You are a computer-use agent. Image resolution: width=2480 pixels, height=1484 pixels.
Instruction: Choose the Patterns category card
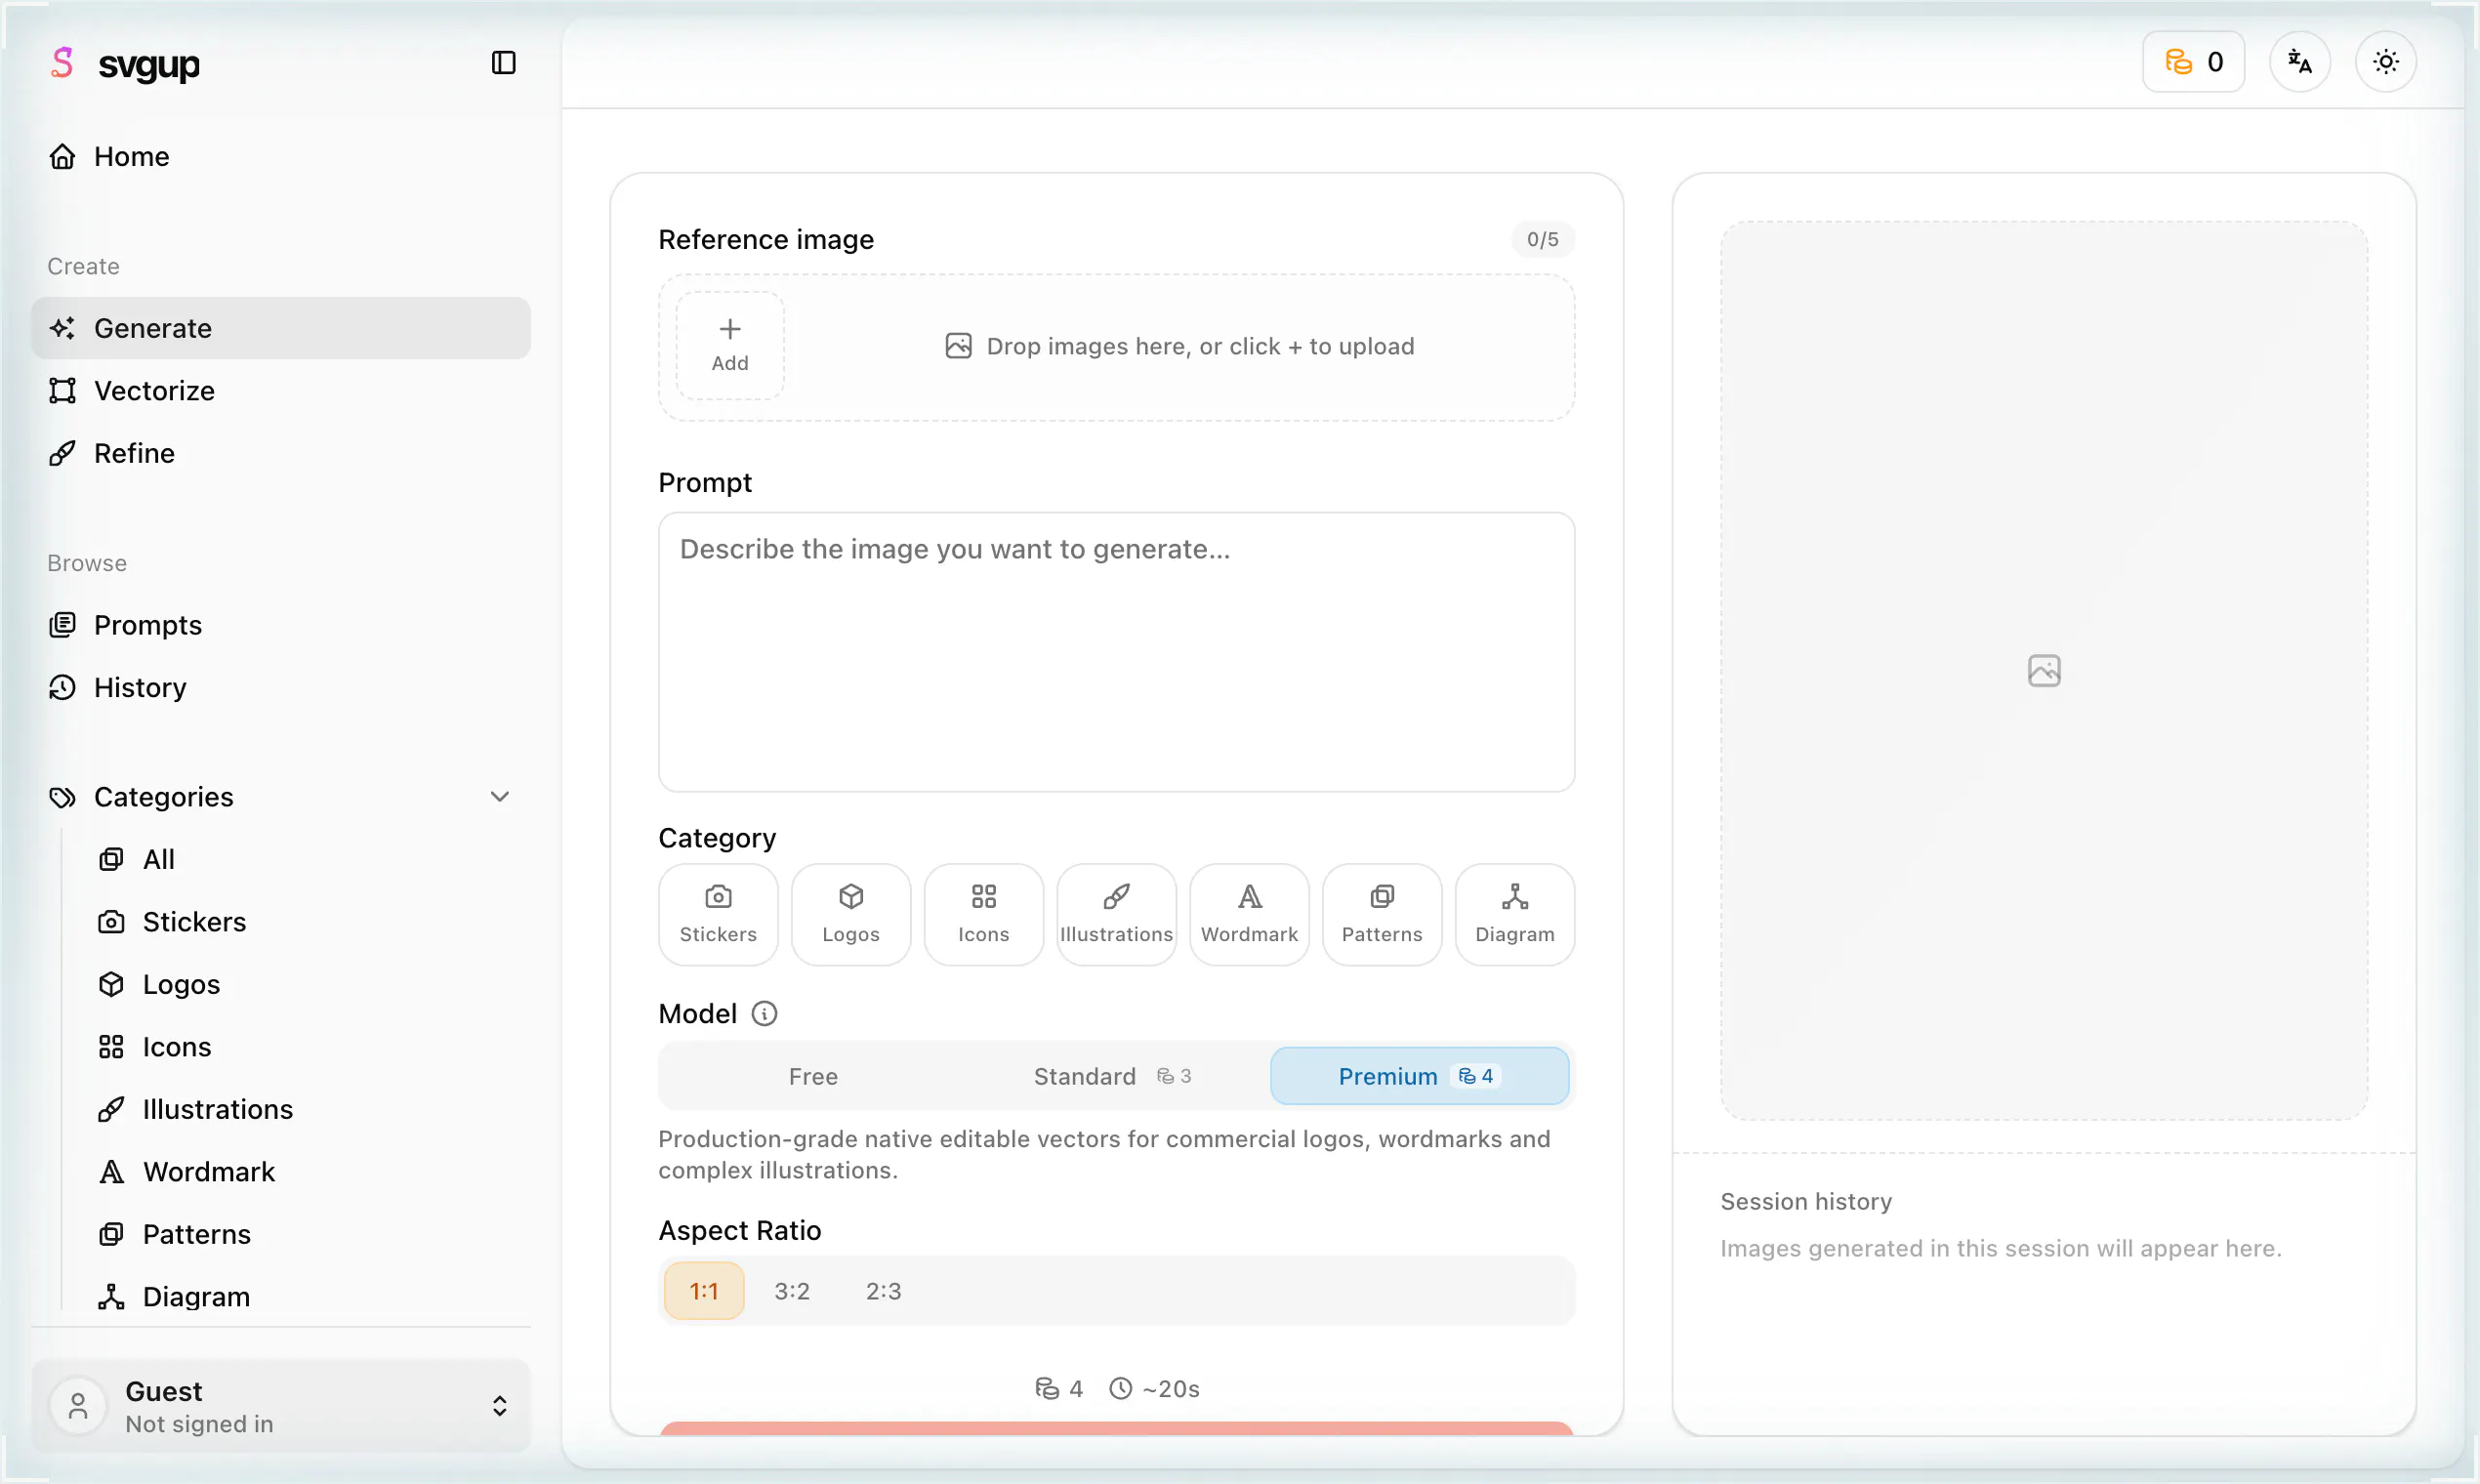(x=1382, y=915)
